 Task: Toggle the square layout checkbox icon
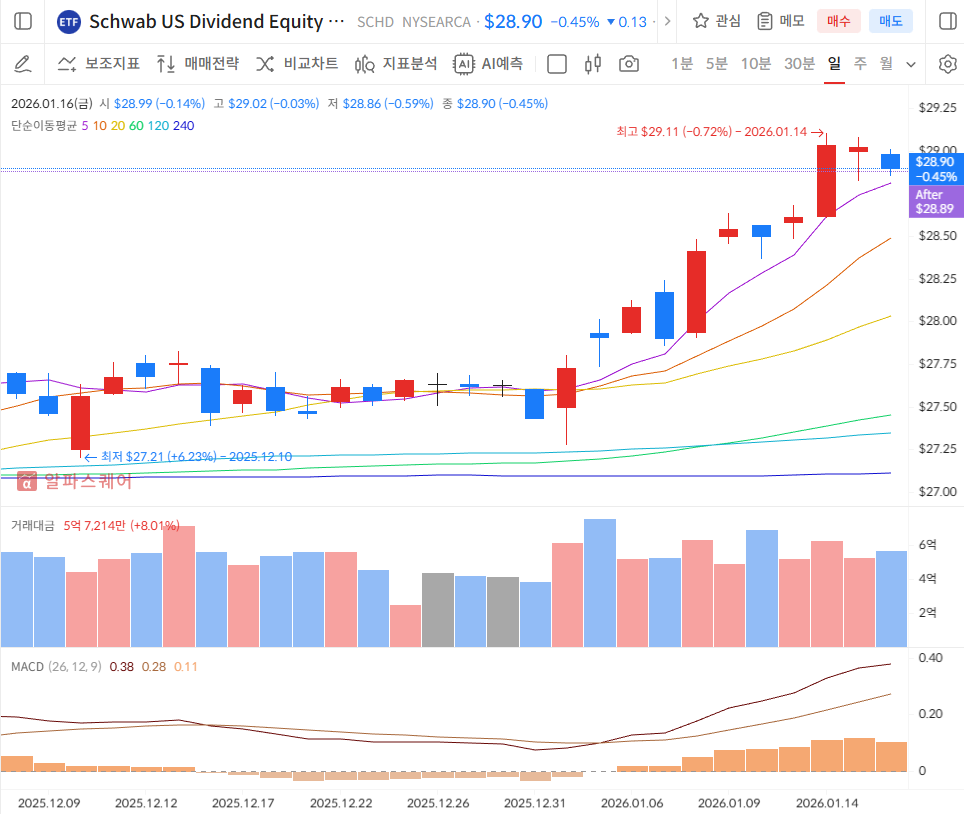tap(557, 64)
